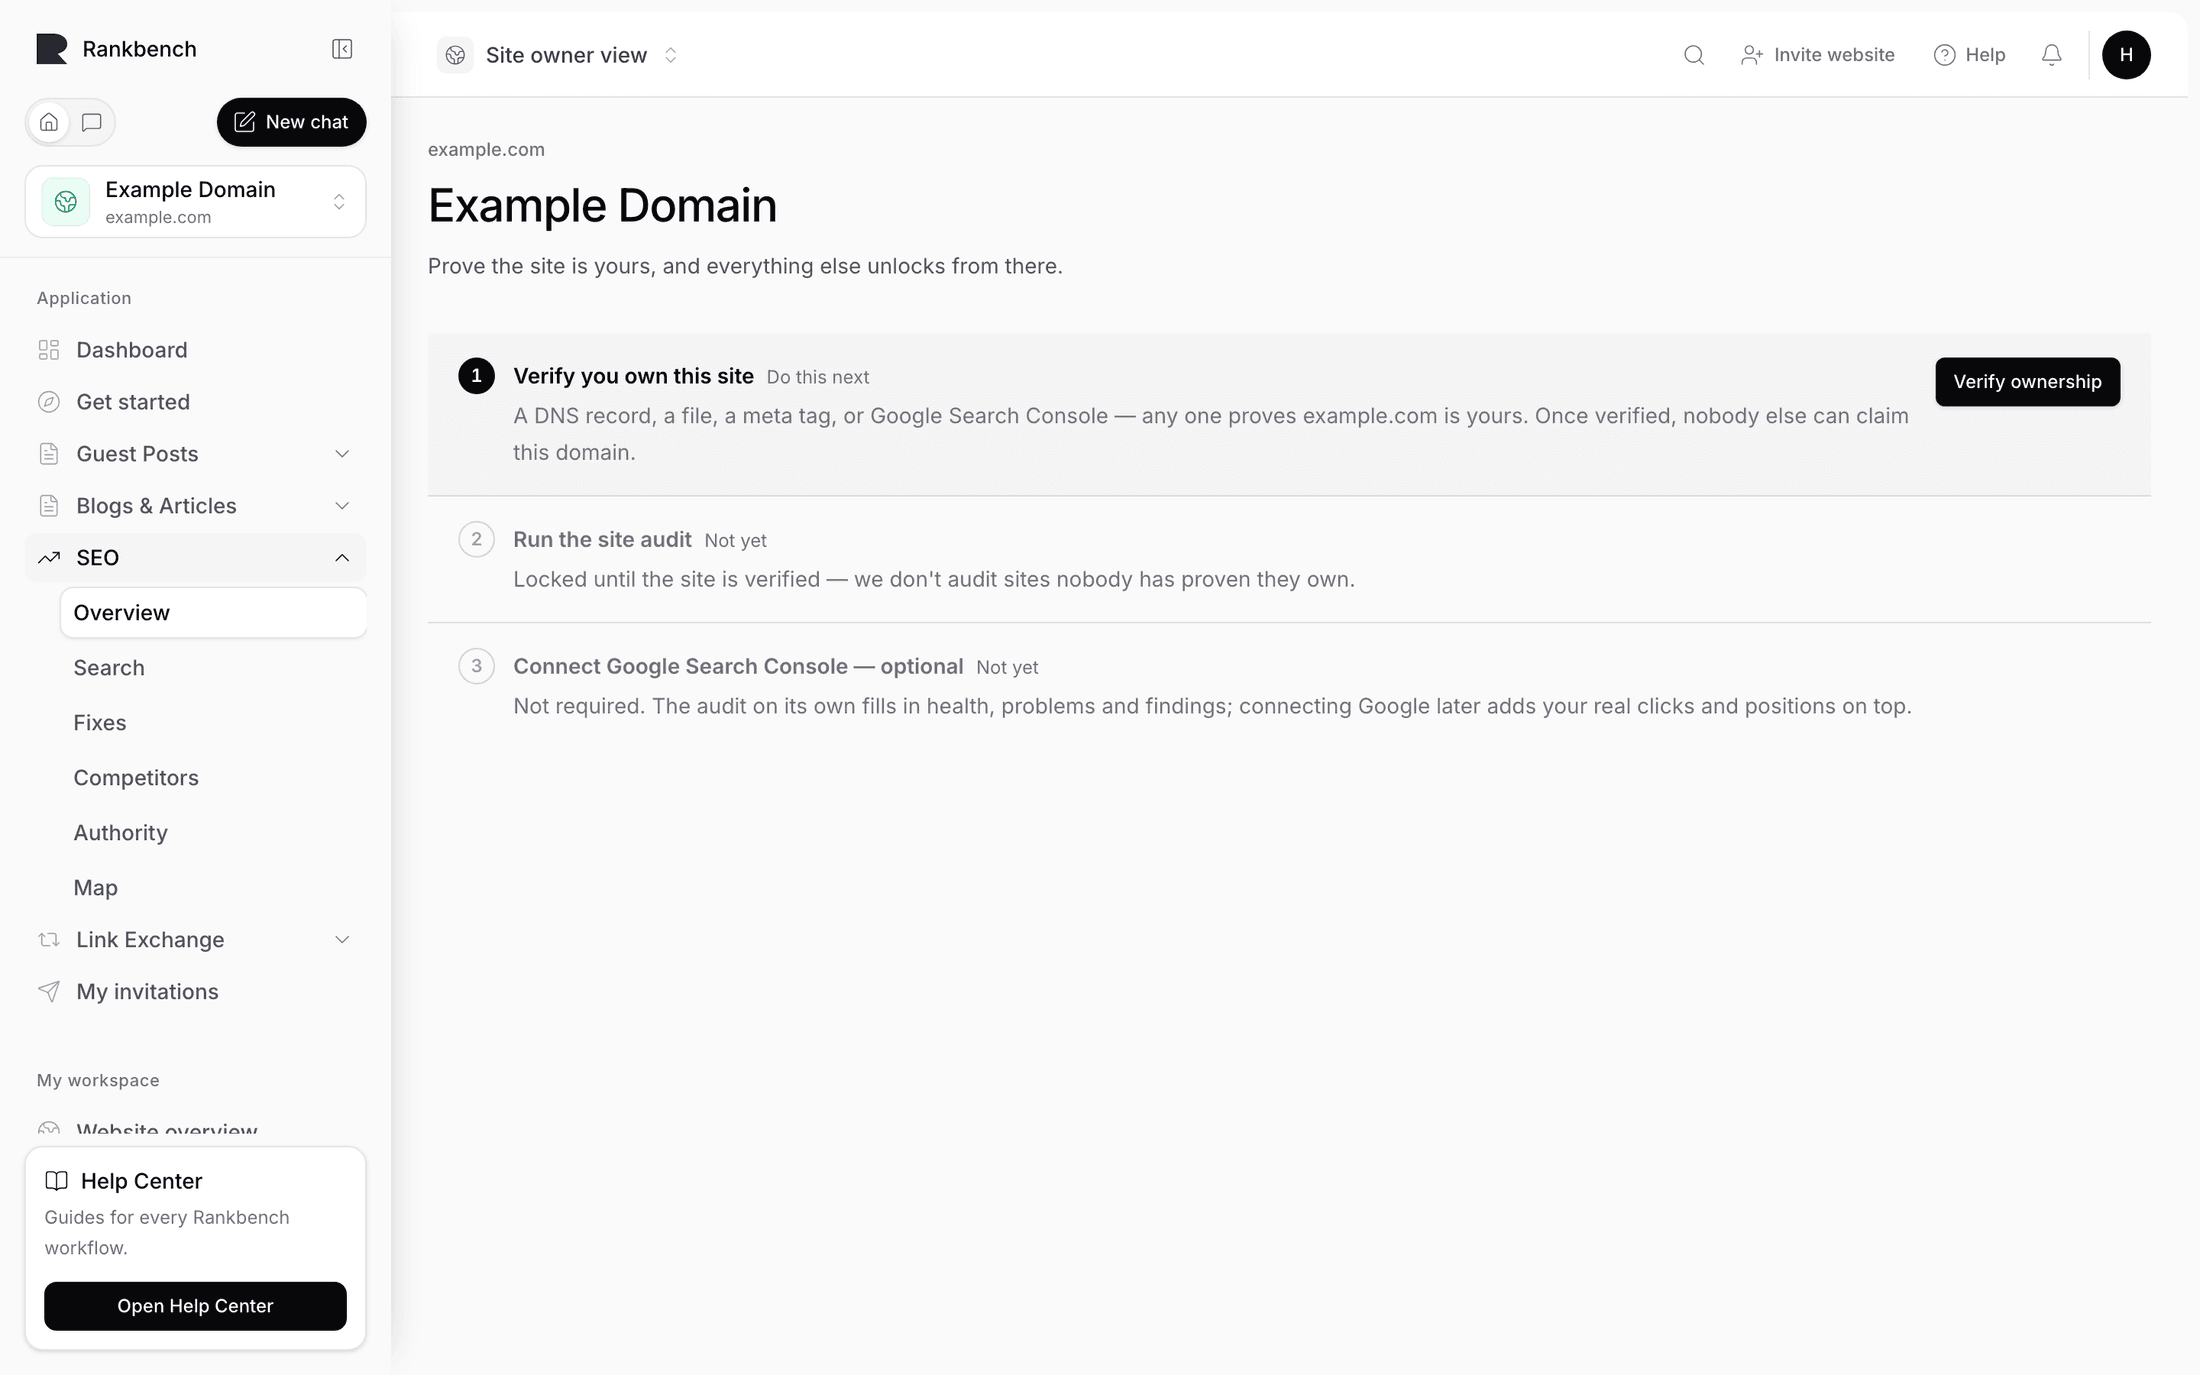
Task: Go to Competitors under SEO
Action: pos(213,778)
